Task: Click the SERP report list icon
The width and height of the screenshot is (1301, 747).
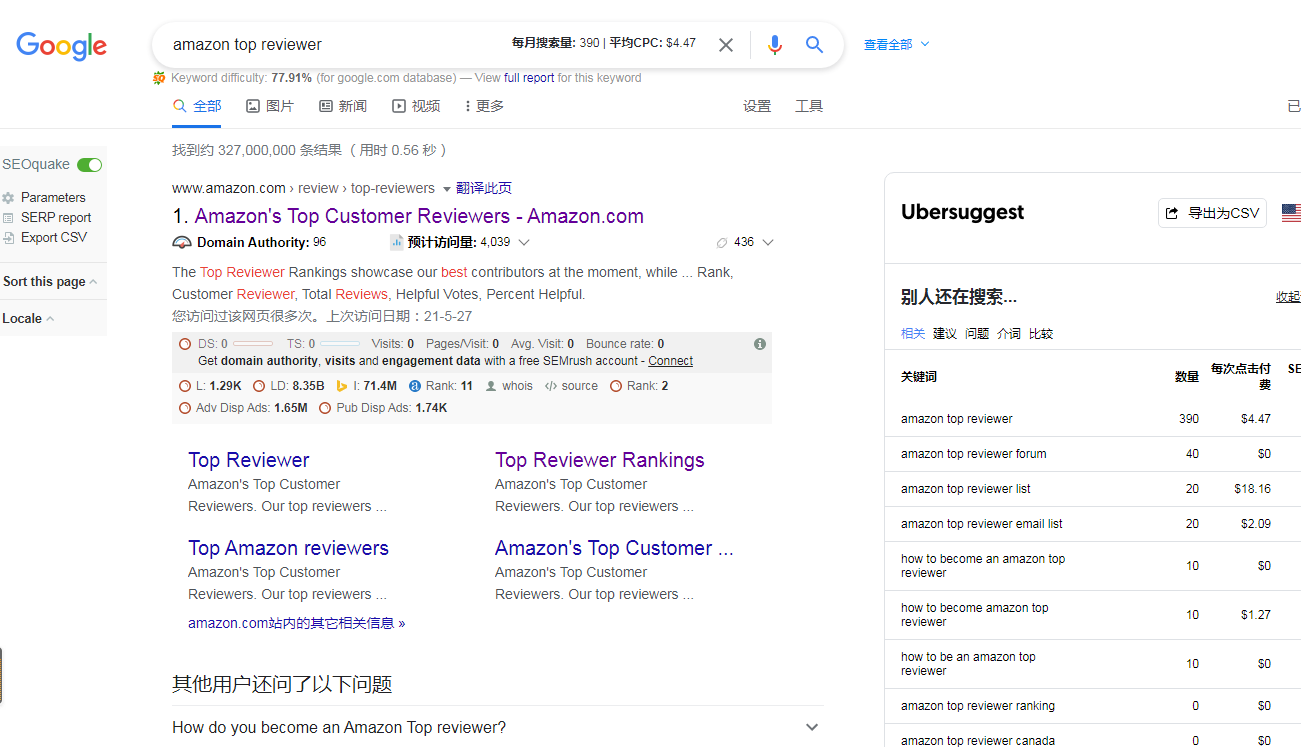Action: pos(8,218)
